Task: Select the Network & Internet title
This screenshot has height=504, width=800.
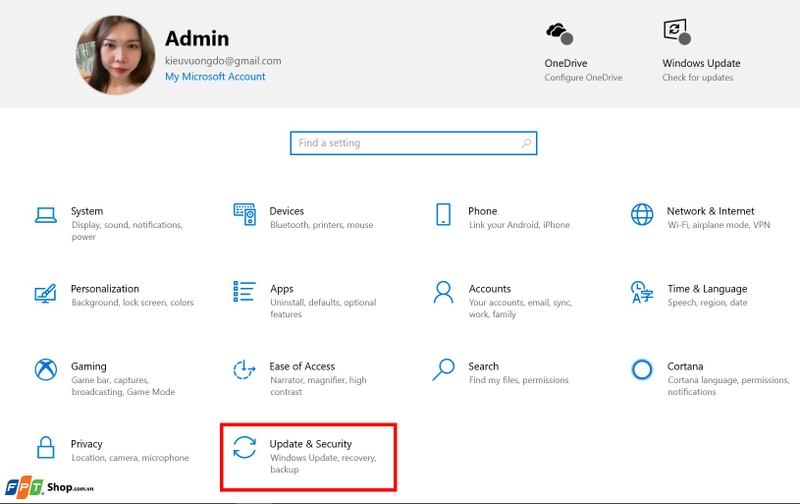Action: pyautogui.click(x=710, y=211)
